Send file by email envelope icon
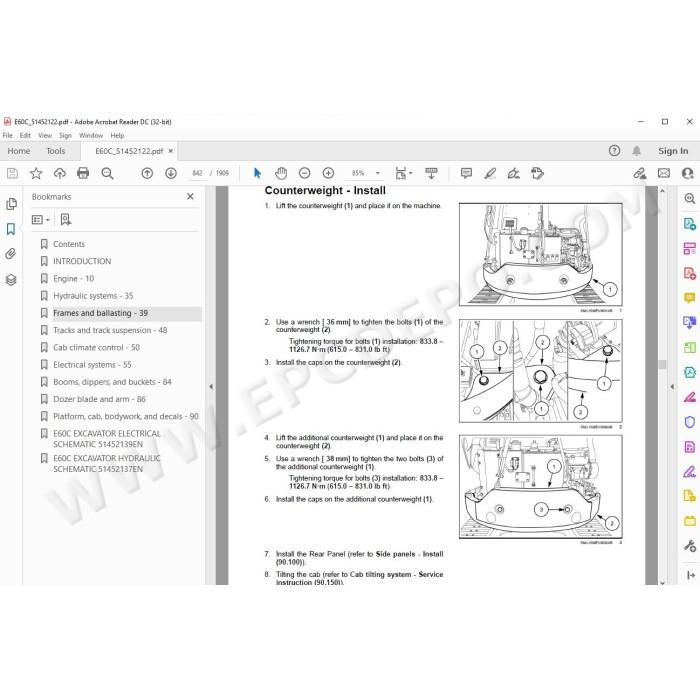This screenshot has width=700, height=700. tap(664, 173)
